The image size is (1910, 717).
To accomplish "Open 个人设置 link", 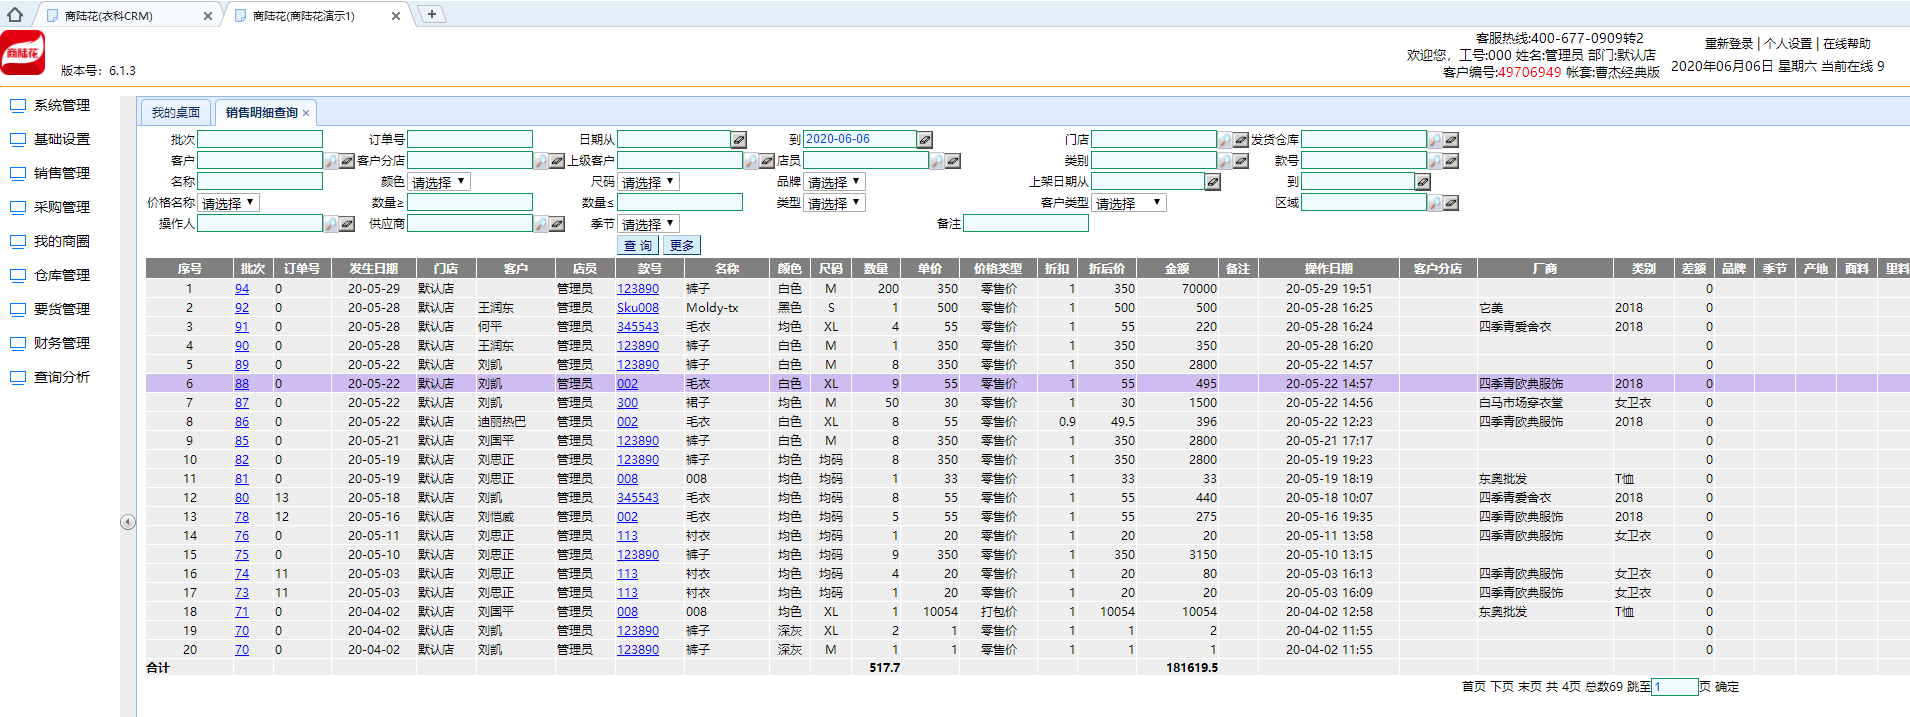I will (1788, 44).
